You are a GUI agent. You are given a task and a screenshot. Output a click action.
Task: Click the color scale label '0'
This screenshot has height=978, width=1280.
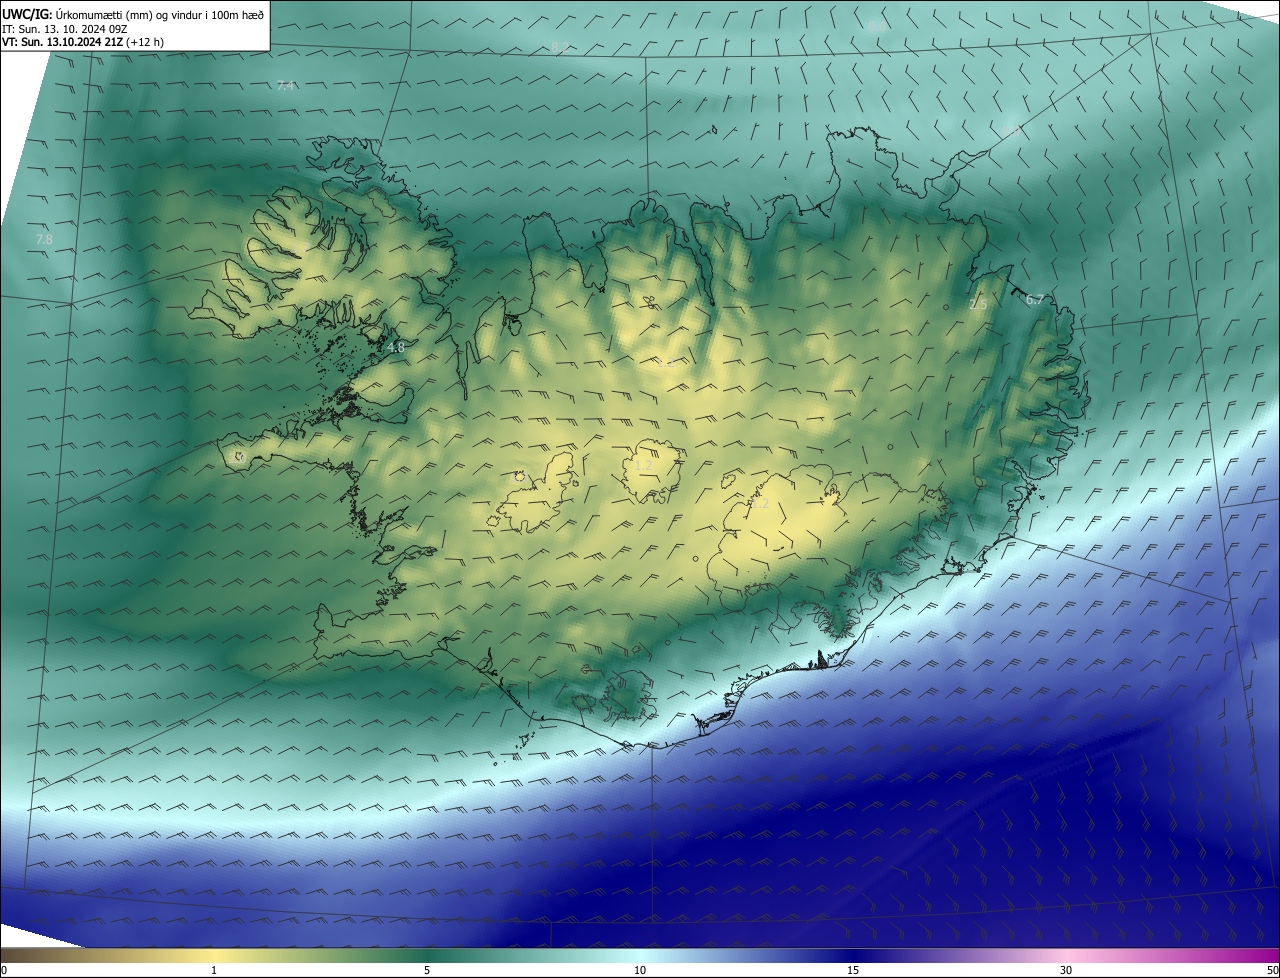point(4,970)
